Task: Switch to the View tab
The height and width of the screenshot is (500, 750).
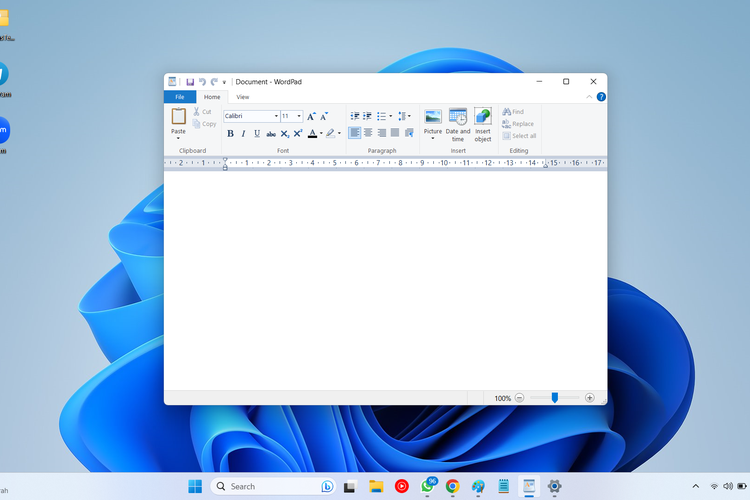Action: 242,97
